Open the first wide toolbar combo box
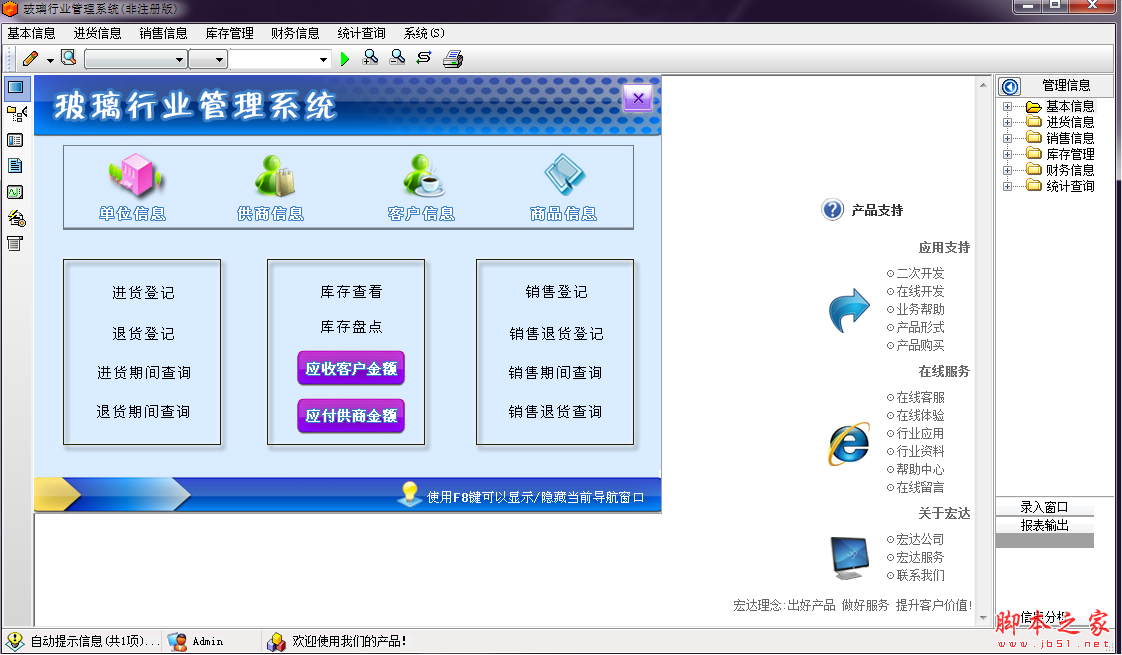This screenshot has width=1122, height=655. pyautogui.click(x=136, y=59)
